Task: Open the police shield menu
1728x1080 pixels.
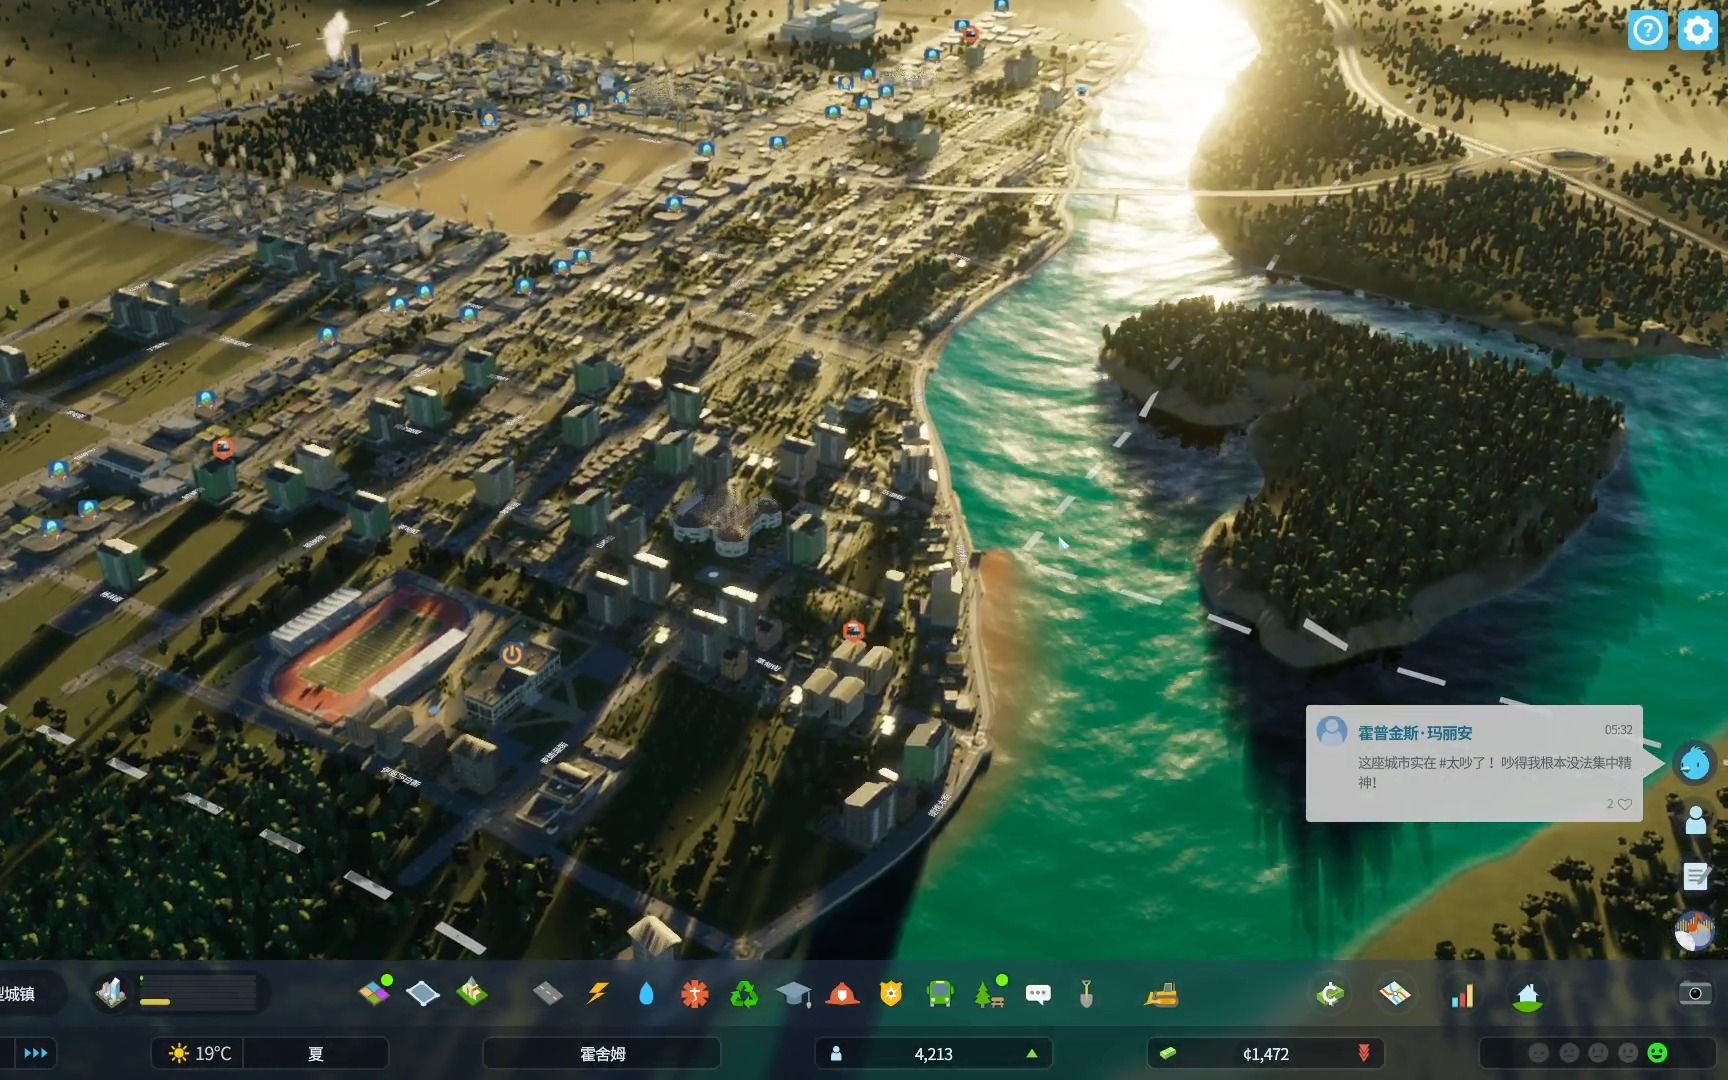Action: click(891, 993)
